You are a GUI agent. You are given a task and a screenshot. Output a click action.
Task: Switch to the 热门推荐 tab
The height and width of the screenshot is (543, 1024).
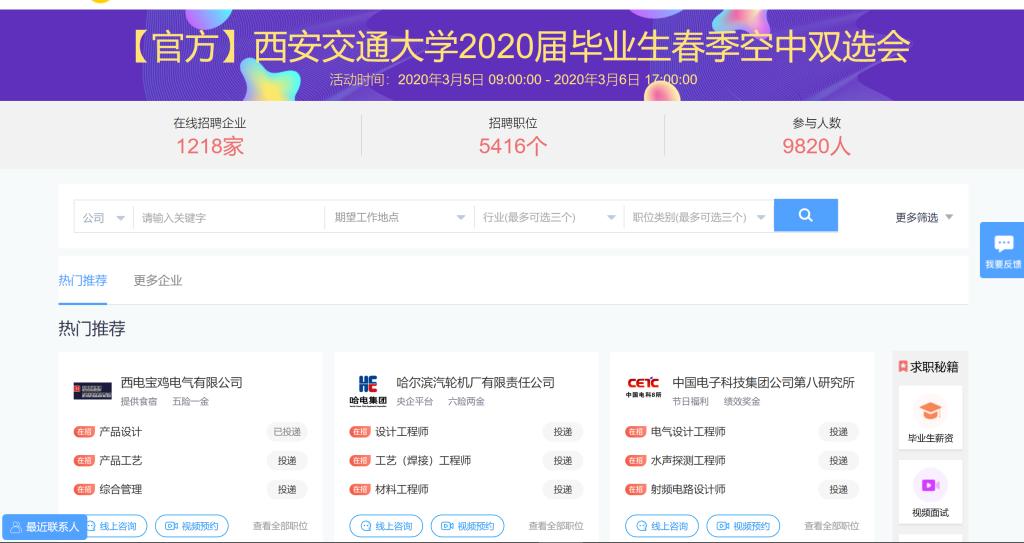click(x=82, y=281)
